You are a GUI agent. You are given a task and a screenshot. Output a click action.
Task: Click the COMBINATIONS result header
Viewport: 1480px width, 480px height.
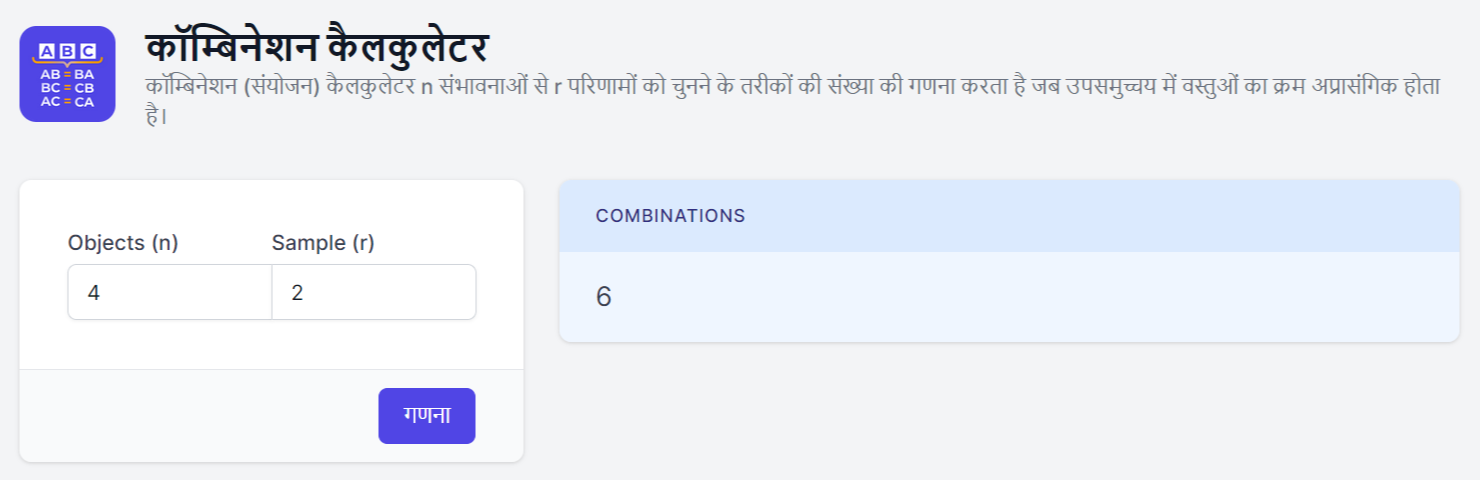[670, 216]
